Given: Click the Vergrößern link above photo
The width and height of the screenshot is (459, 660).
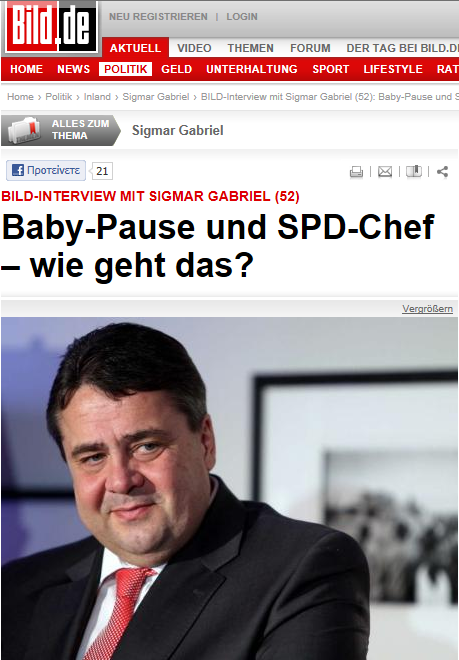Looking at the screenshot, I should [427, 309].
